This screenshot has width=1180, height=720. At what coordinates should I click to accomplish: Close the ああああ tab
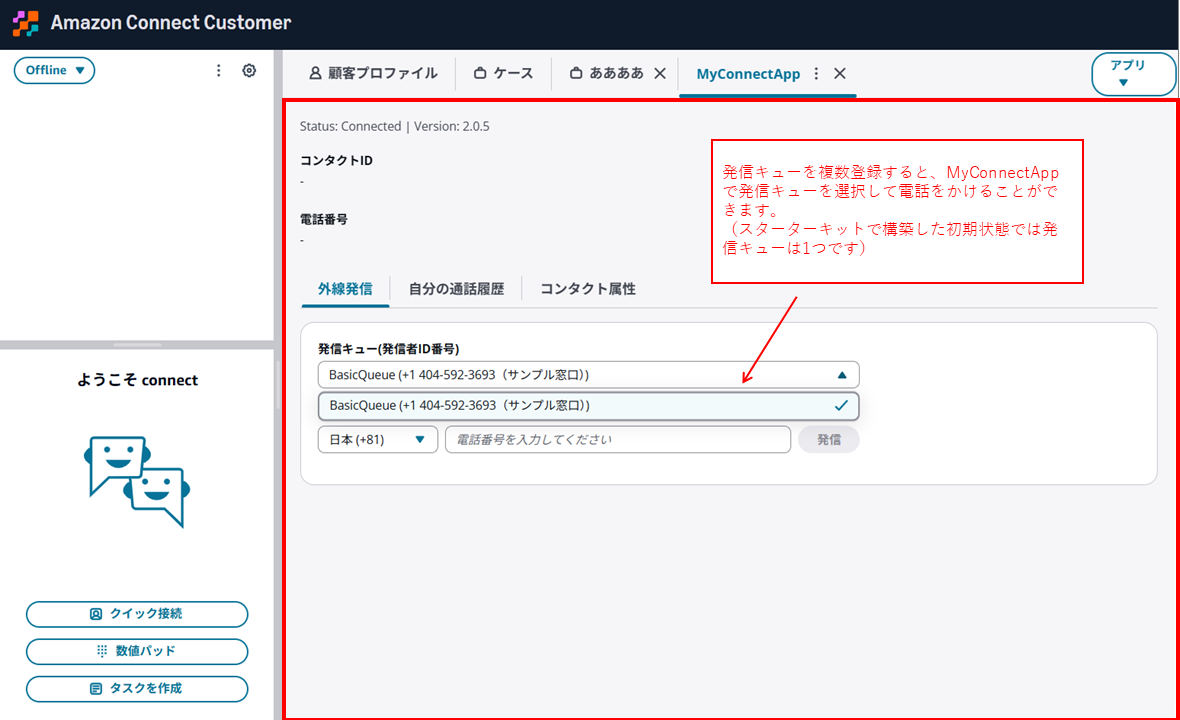[660, 73]
